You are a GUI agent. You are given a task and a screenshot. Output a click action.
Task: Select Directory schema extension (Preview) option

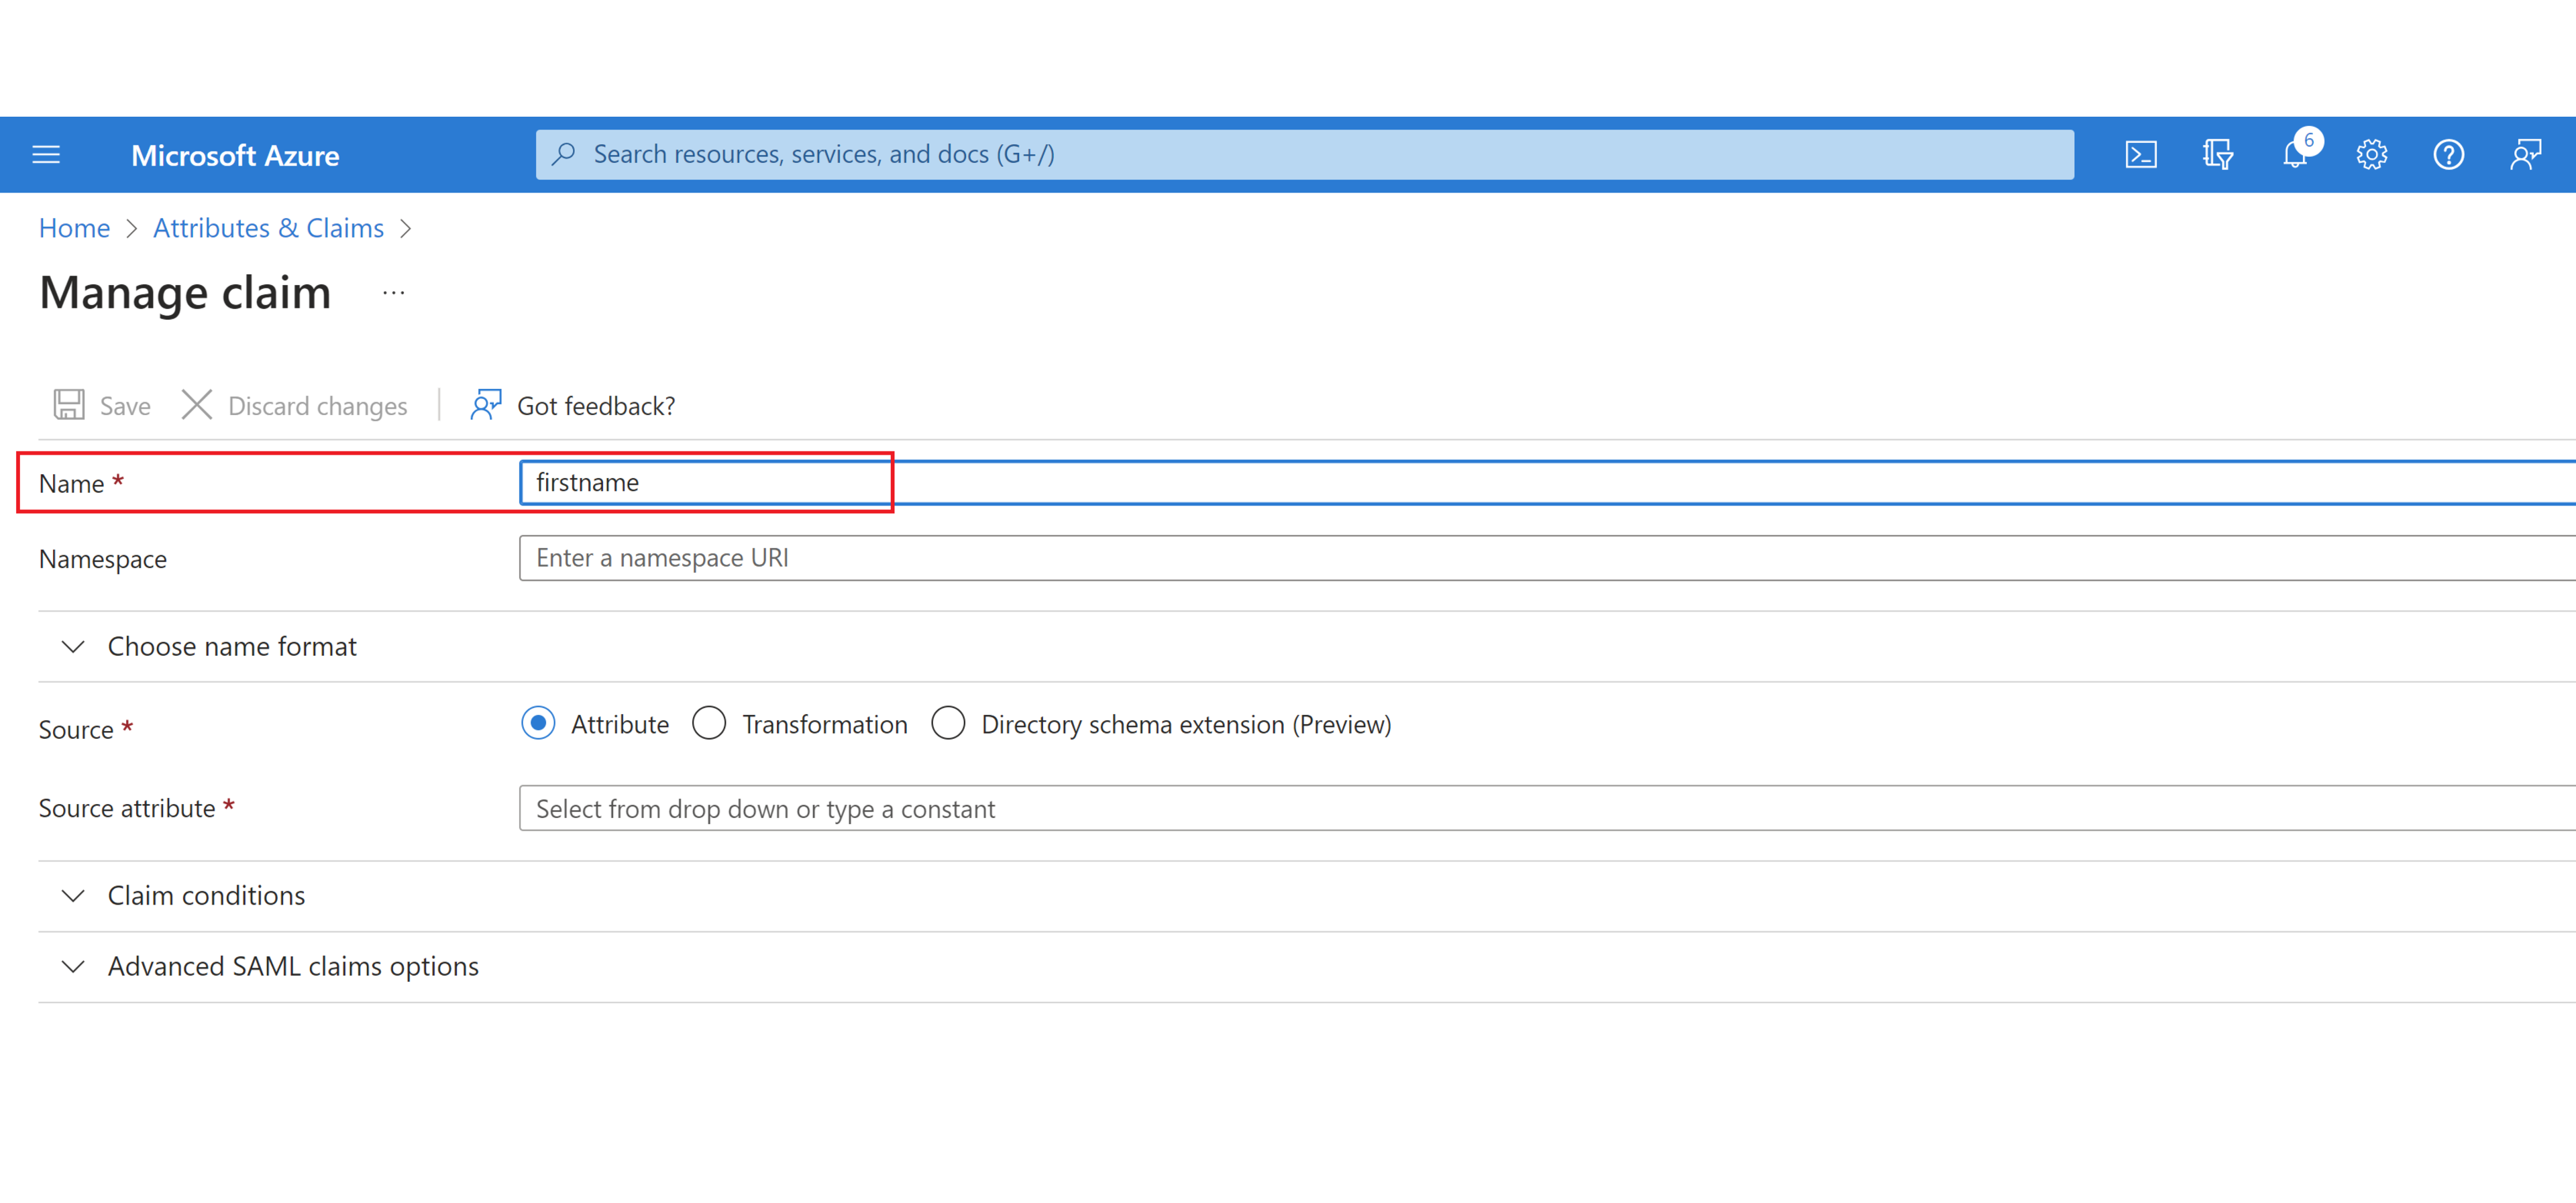[x=948, y=723]
